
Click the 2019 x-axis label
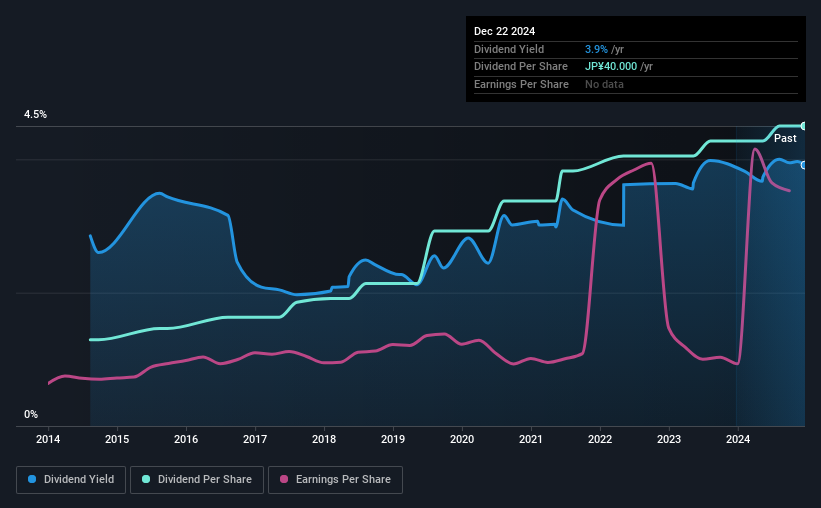click(x=393, y=439)
